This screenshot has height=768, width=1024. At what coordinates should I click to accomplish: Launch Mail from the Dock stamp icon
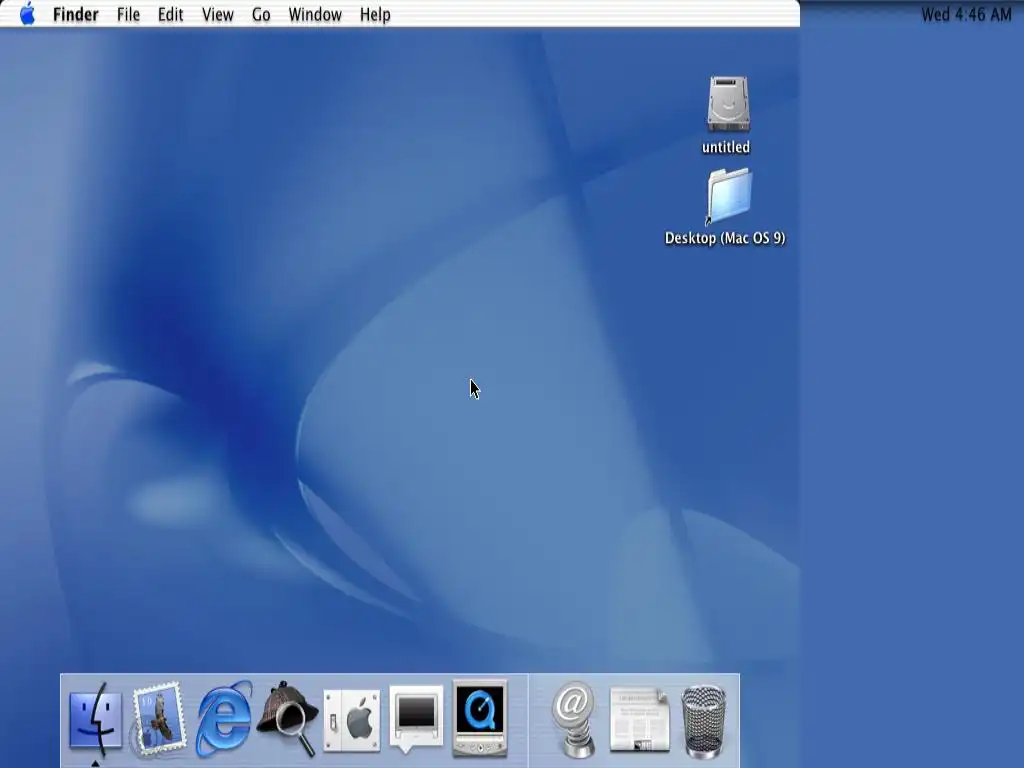[159, 718]
